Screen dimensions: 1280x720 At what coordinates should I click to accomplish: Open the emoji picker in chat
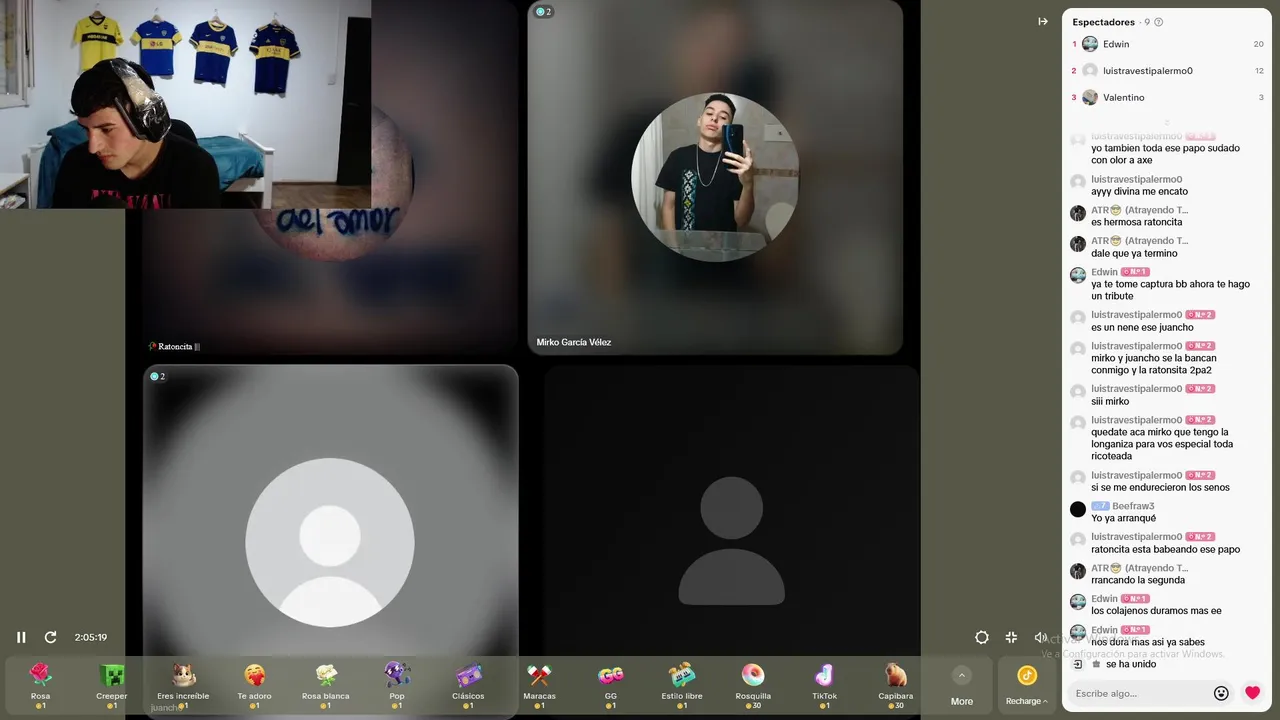(x=1221, y=693)
